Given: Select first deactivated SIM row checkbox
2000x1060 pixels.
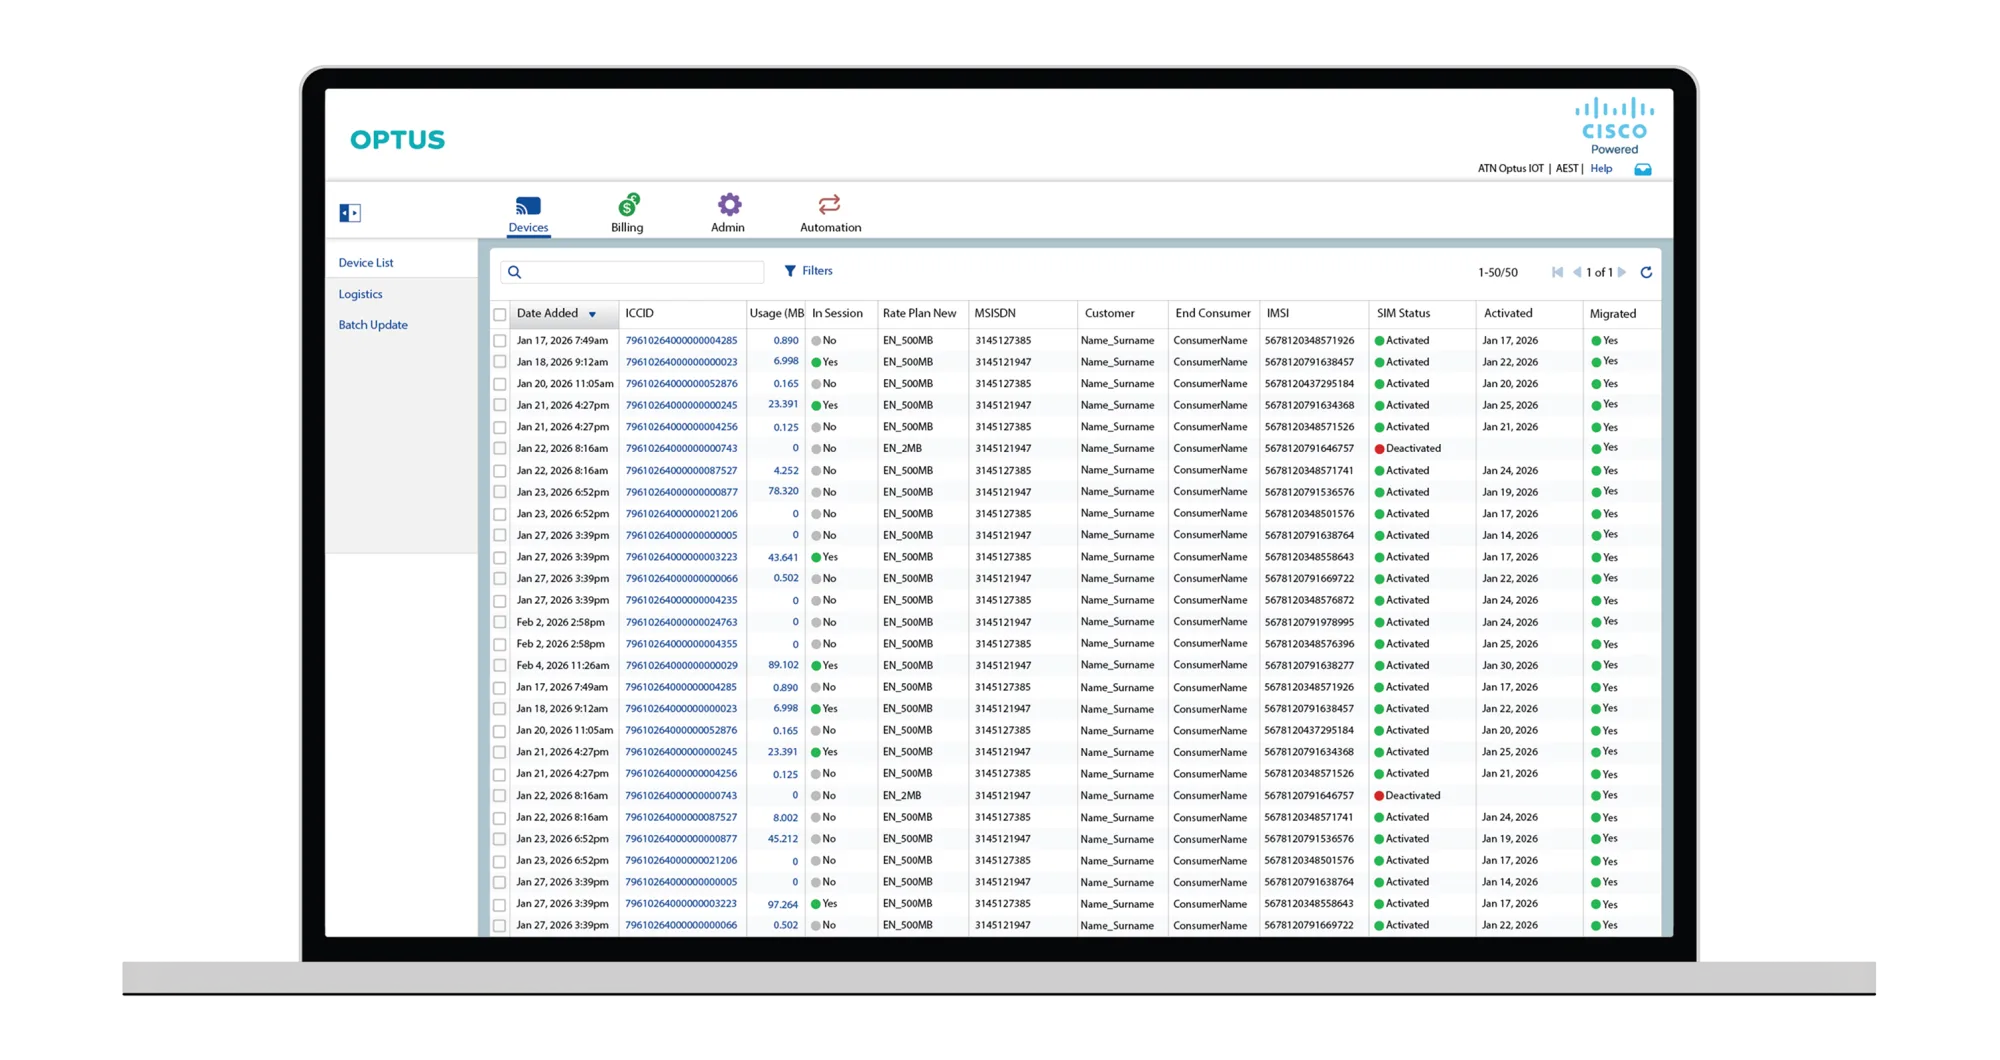Looking at the screenshot, I should pos(500,449).
